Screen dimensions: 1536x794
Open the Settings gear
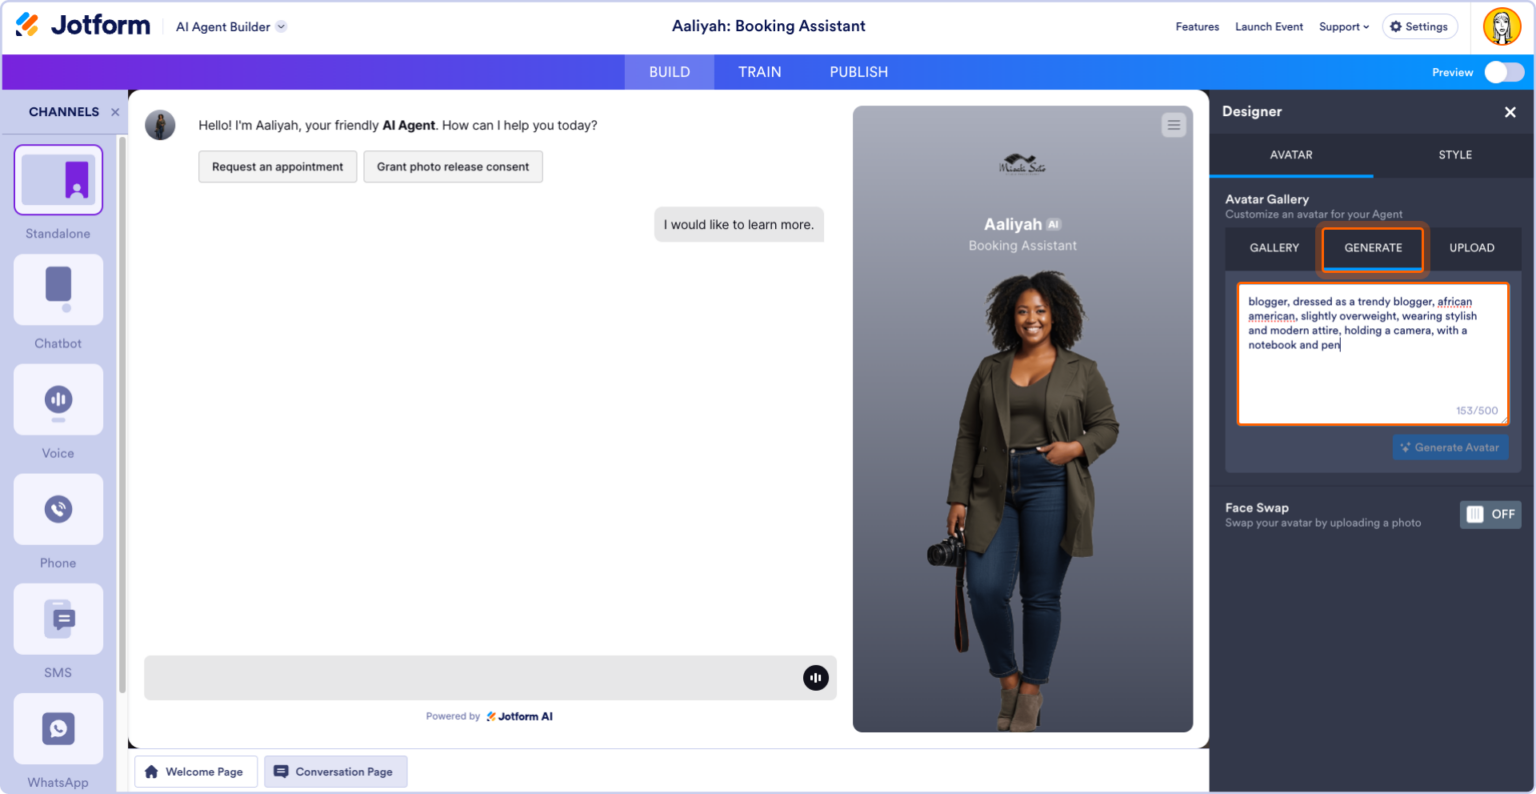1419,26
